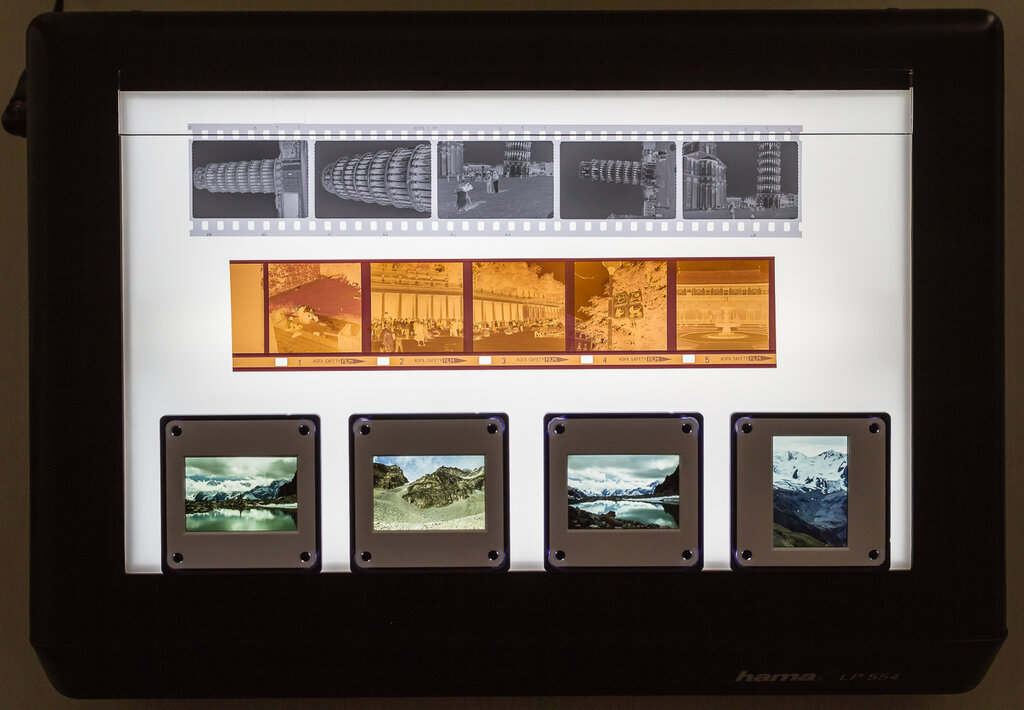Click frame number 2 on the Agfa strip edge
The height and width of the screenshot is (710, 1024).
pyautogui.click(x=402, y=361)
